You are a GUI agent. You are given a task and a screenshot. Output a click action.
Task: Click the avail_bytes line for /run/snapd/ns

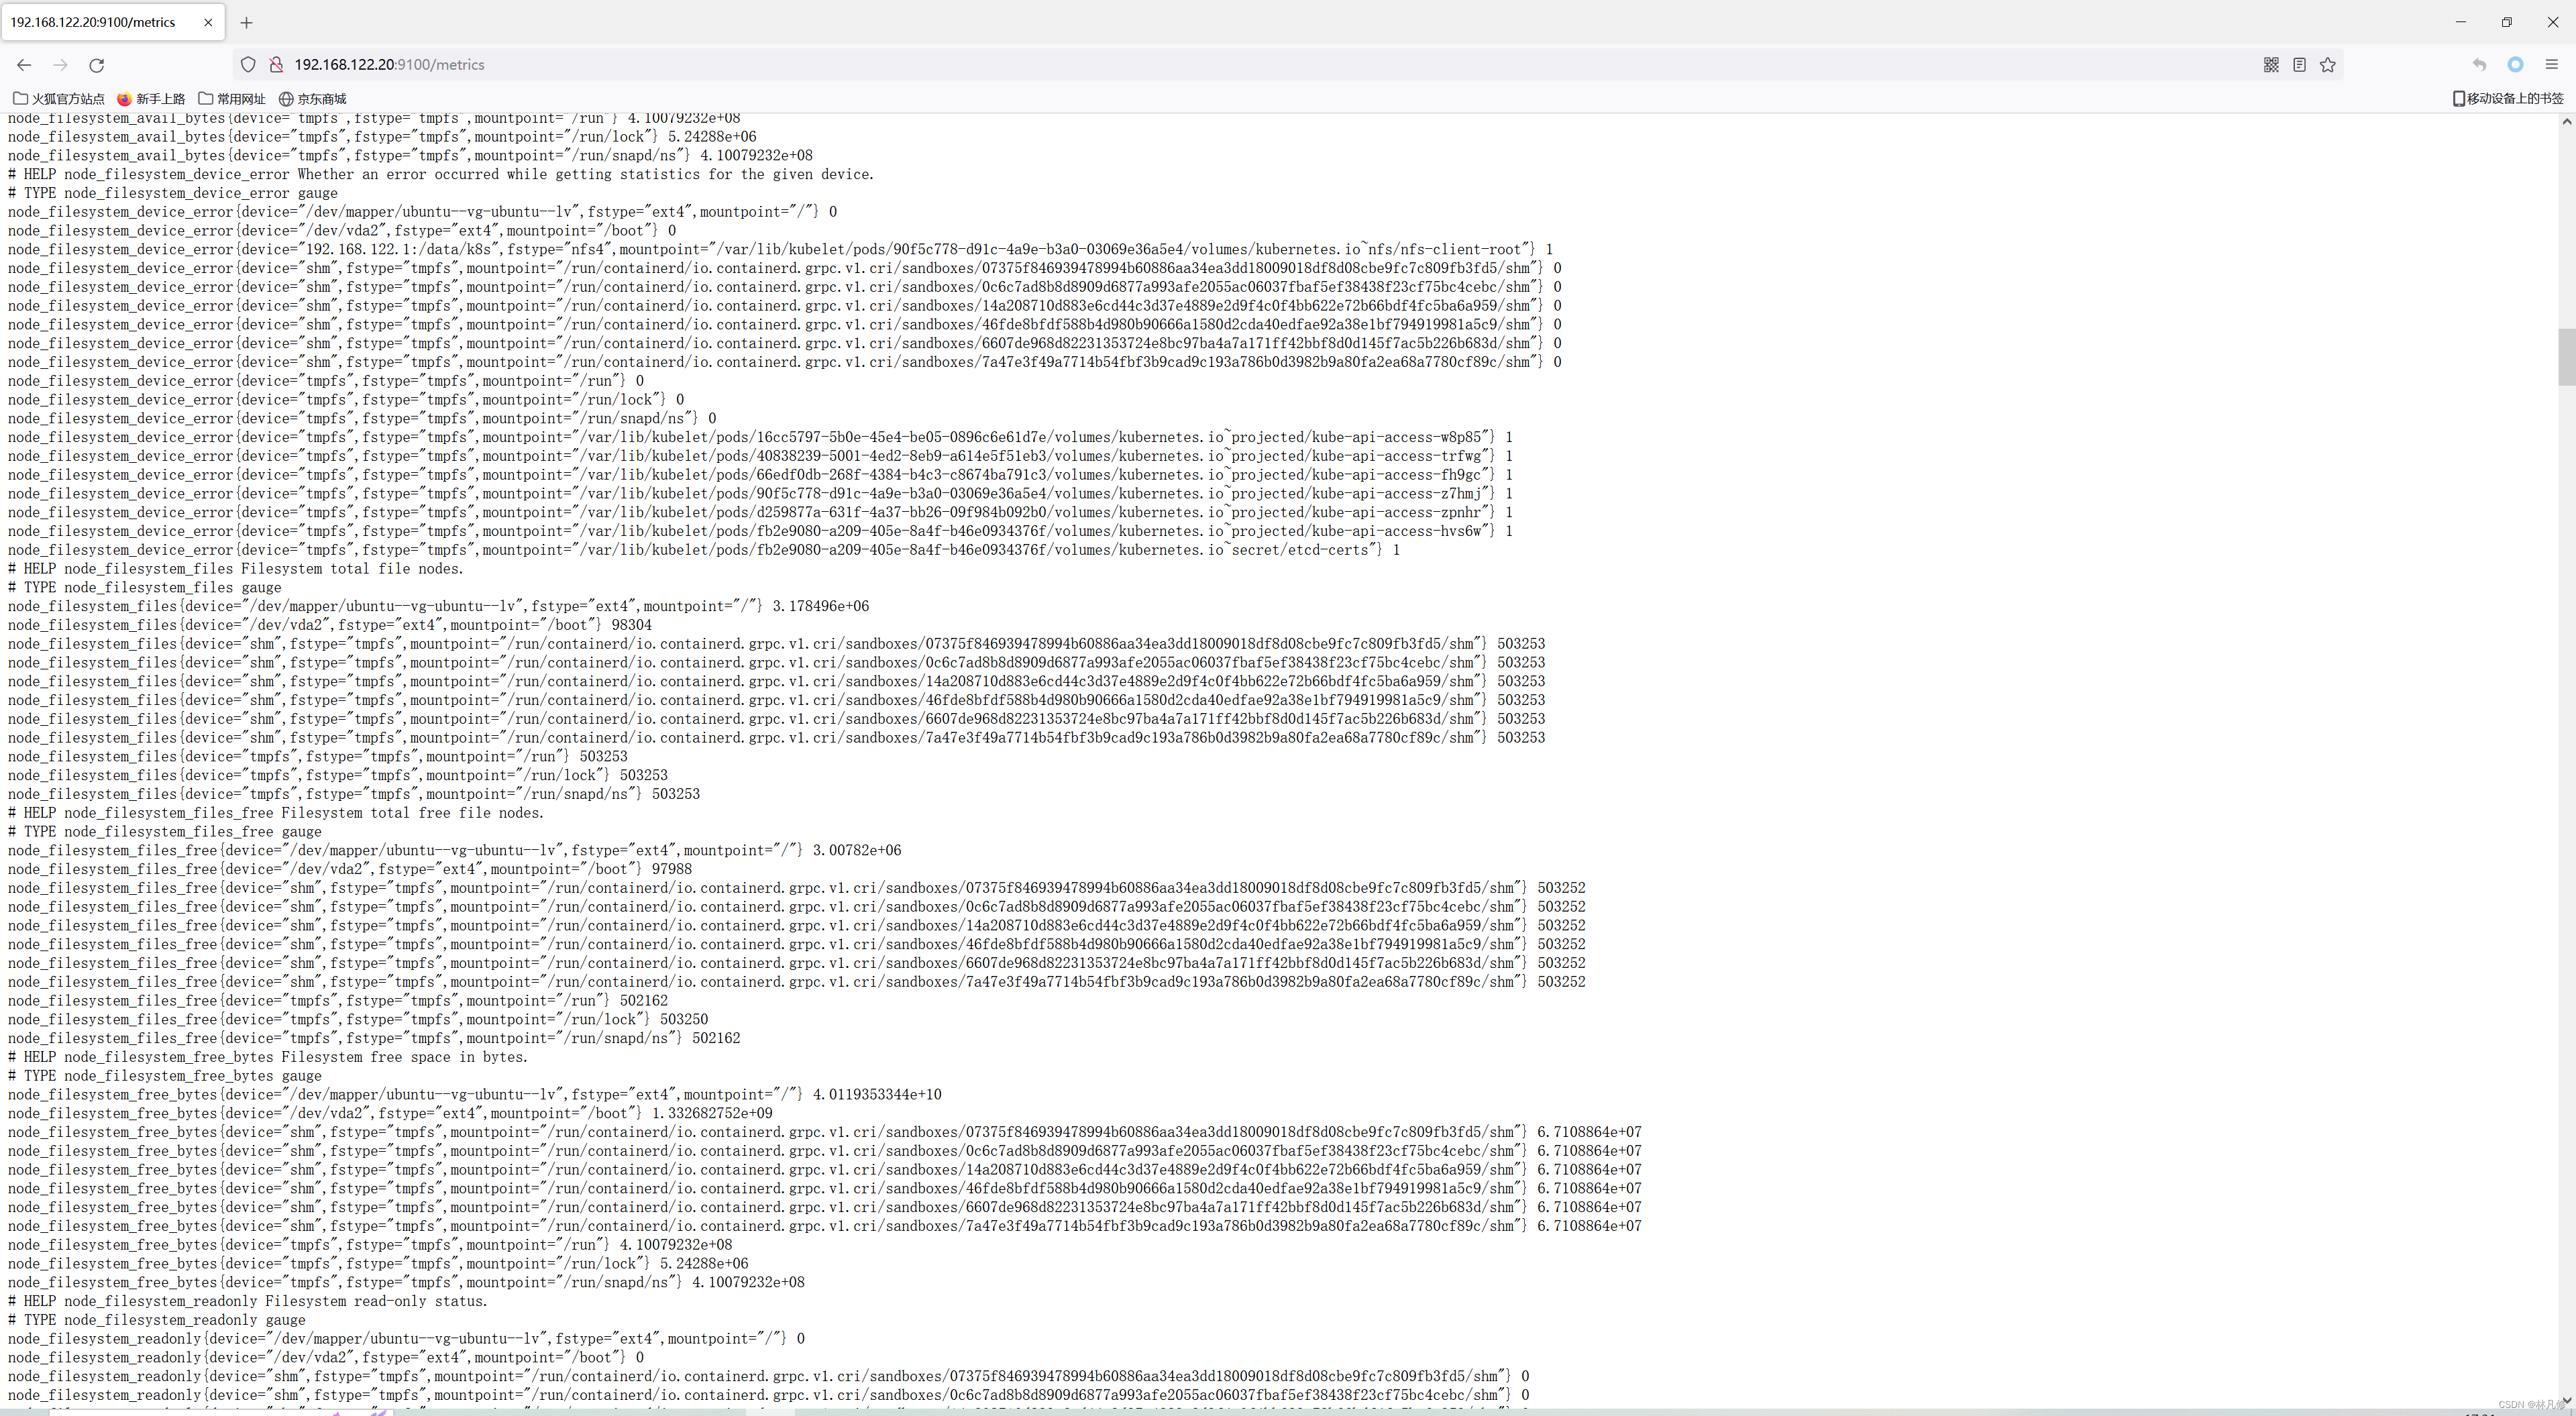[x=410, y=156]
